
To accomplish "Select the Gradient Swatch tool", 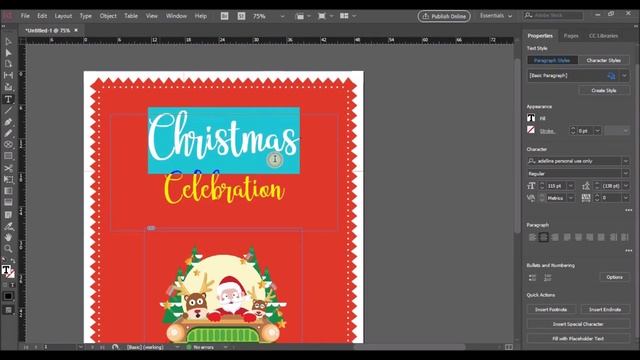I will pyautogui.click(x=8, y=191).
